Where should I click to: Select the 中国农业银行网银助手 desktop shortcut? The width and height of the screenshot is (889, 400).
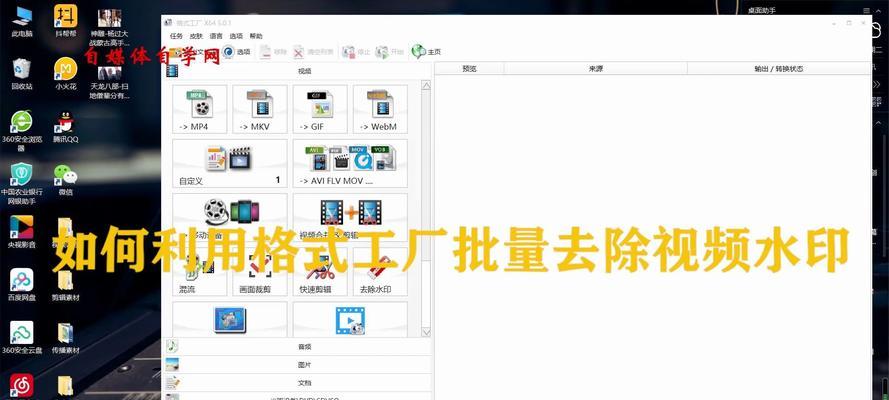[x=22, y=184]
